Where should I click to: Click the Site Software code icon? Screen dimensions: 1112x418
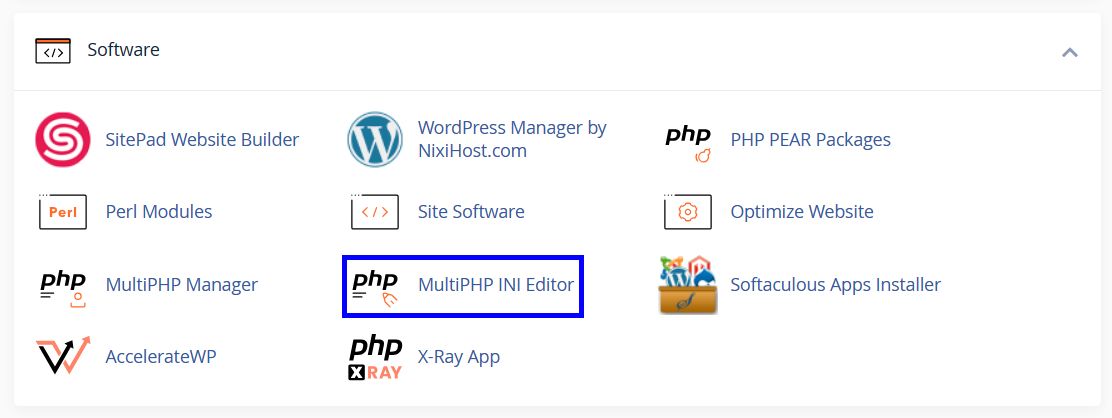[x=375, y=212]
